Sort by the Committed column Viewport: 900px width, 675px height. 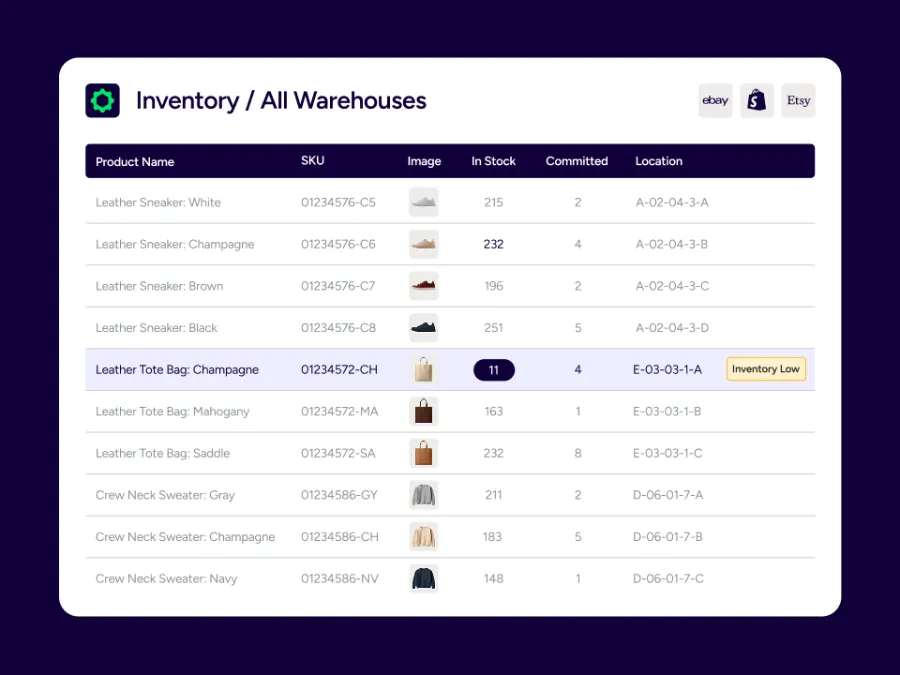[x=576, y=161]
